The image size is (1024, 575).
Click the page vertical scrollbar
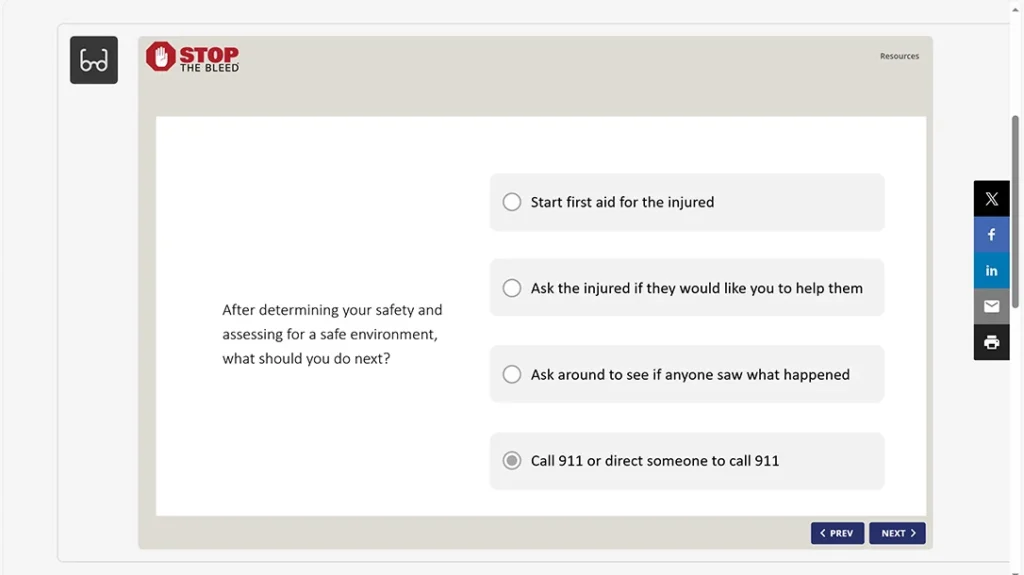pyautogui.click(x=1016, y=160)
